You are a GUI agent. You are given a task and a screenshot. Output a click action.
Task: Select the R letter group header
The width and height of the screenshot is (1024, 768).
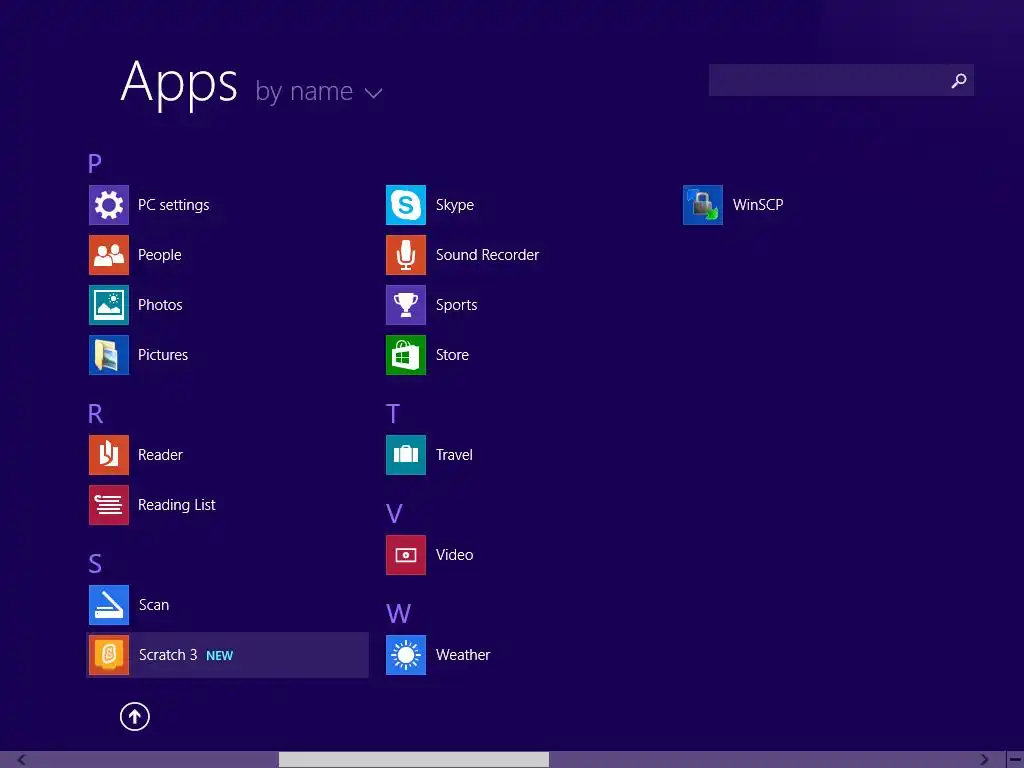[x=95, y=413]
